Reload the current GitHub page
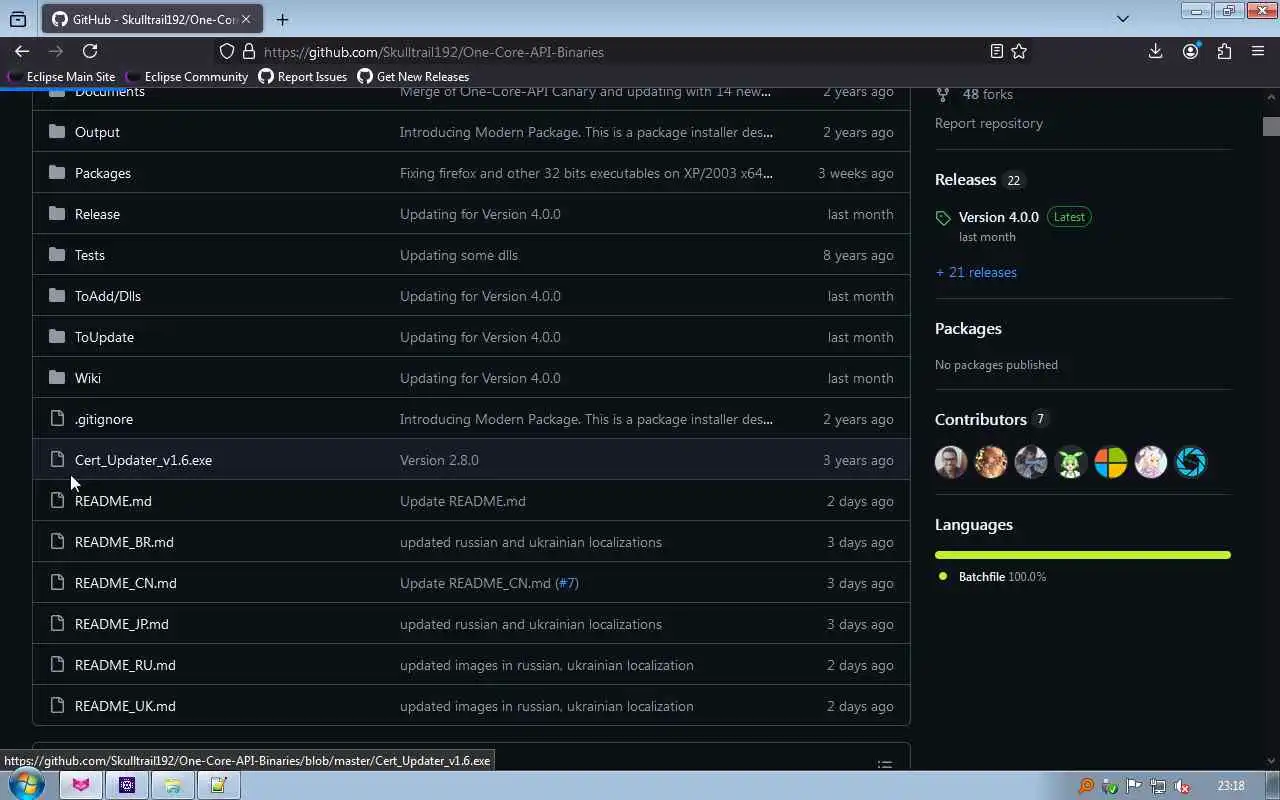This screenshot has height=800, width=1280. coord(90,51)
